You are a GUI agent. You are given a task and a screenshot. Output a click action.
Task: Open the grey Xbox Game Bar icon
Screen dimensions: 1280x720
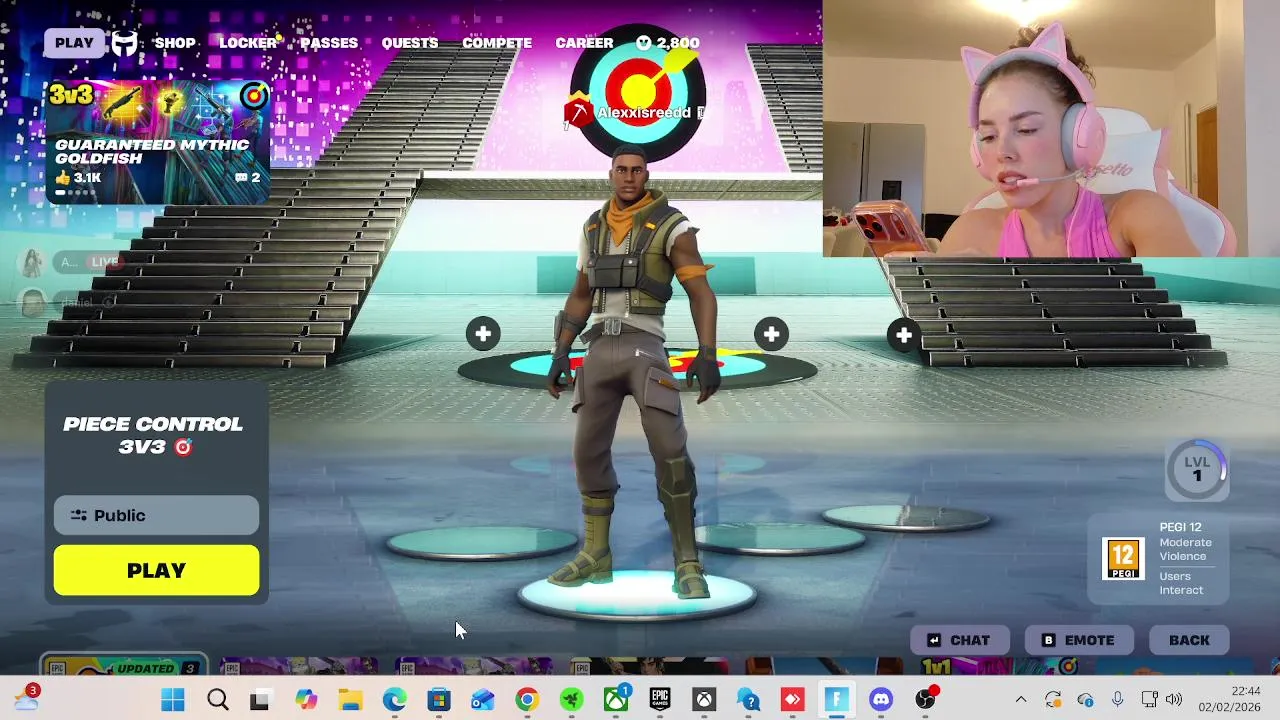[705, 699]
